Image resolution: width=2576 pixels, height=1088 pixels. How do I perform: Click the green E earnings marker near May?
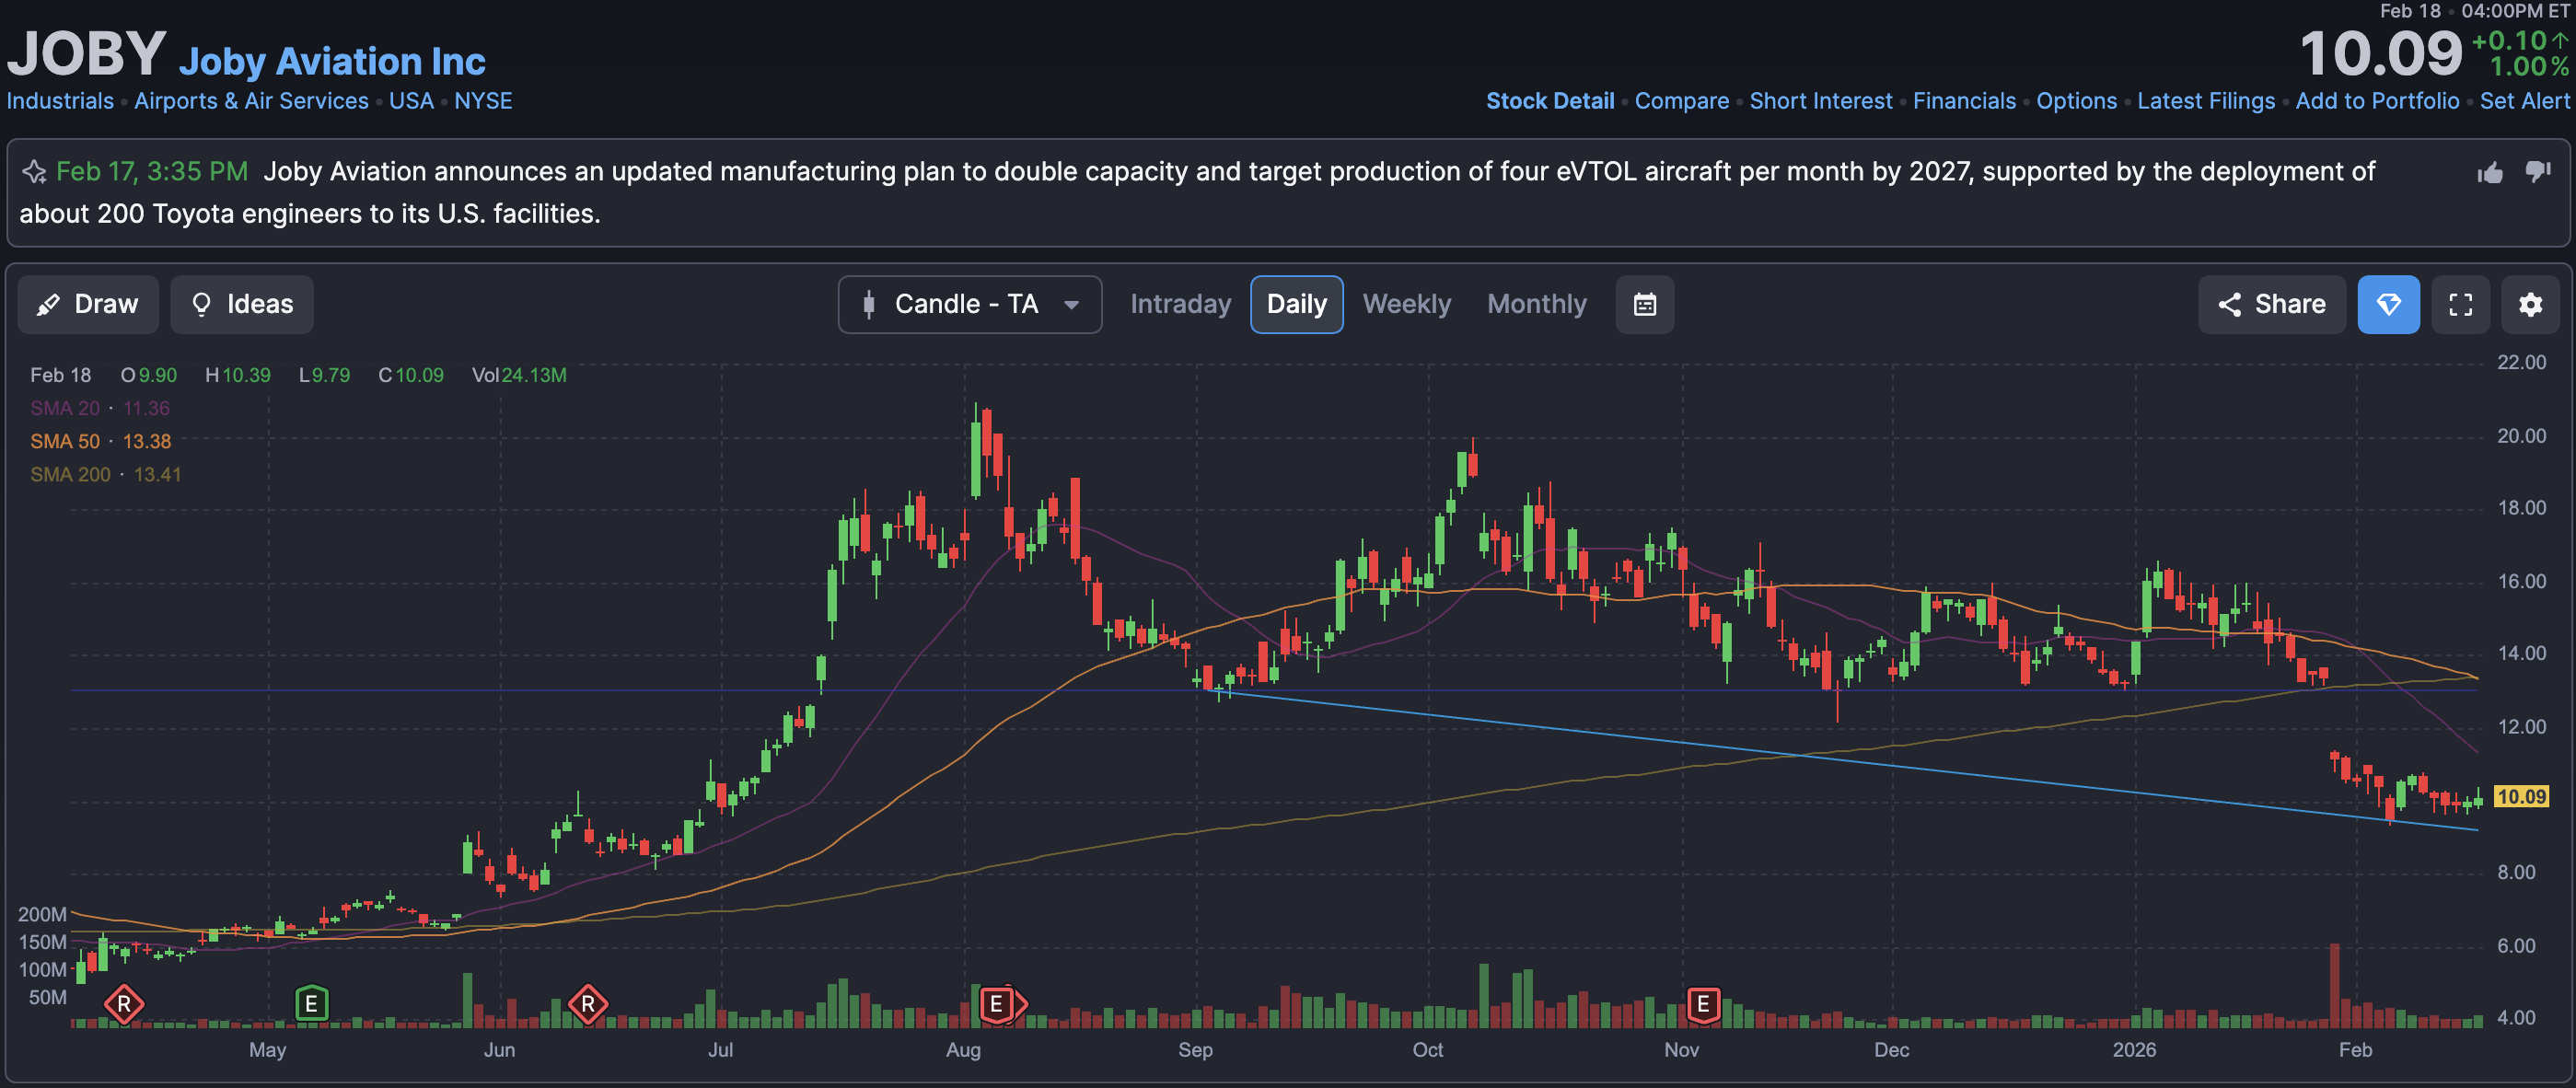tap(311, 1003)
